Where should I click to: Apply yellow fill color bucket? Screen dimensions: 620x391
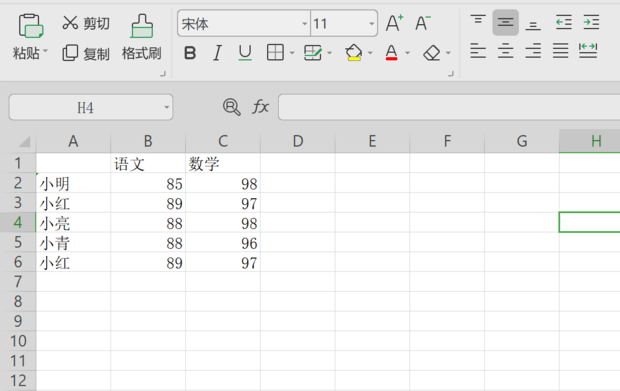click(x=353, y=52)
